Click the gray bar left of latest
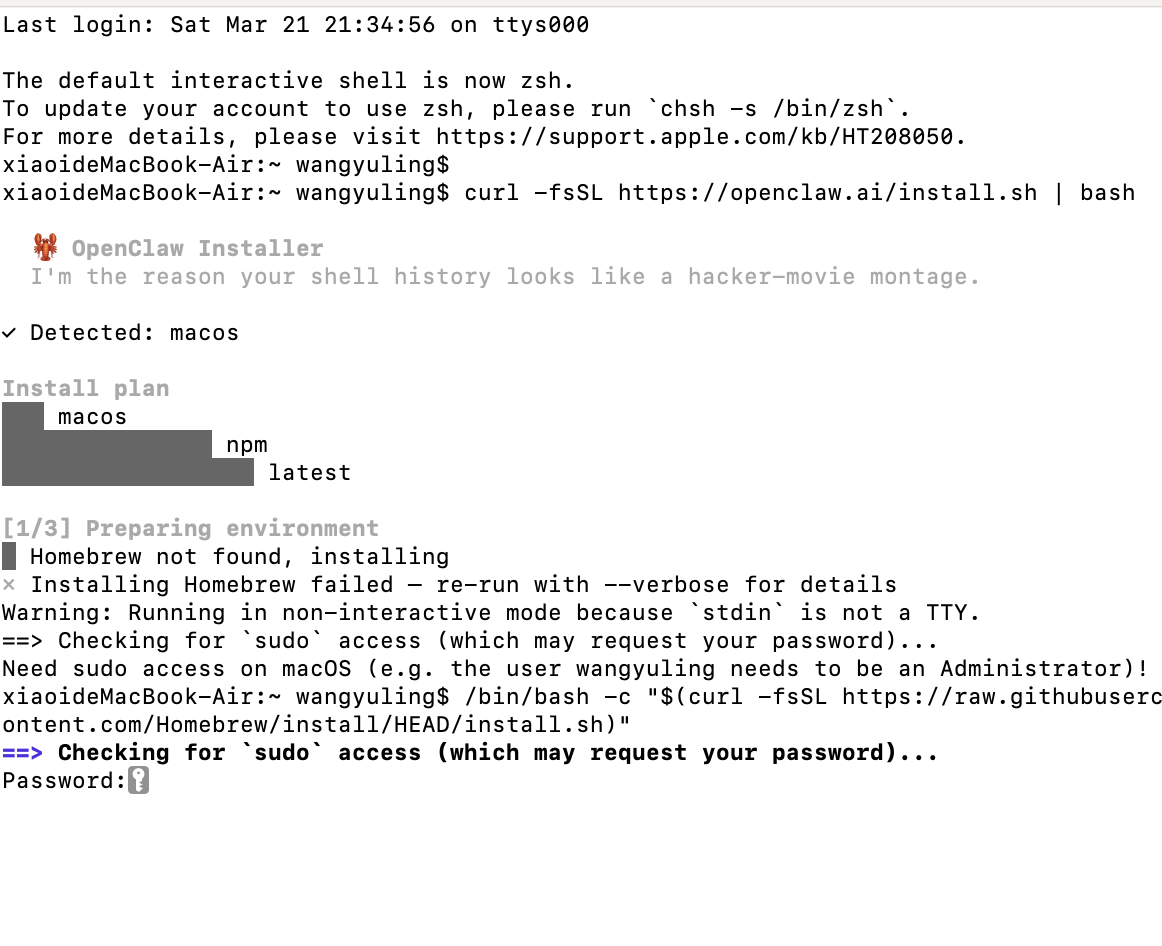Screen dimensions: 1162x946 128,473
